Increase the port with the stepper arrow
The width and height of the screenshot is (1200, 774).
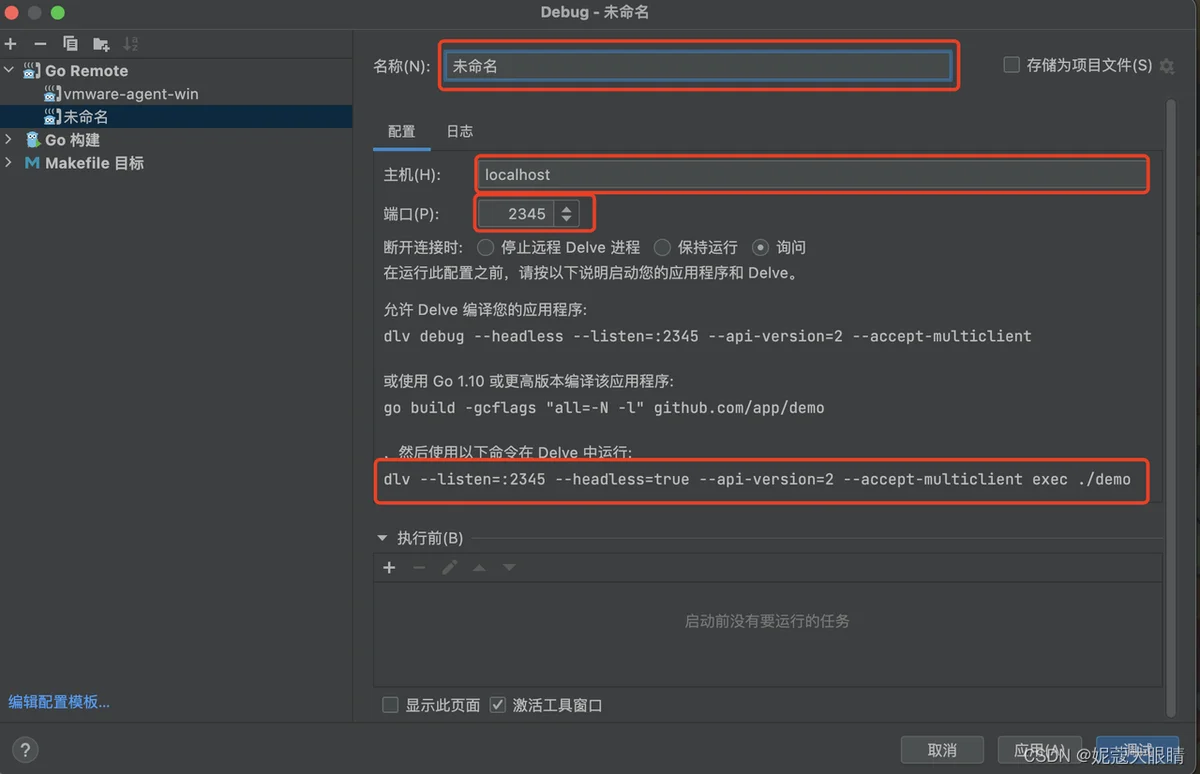point(566,208)
